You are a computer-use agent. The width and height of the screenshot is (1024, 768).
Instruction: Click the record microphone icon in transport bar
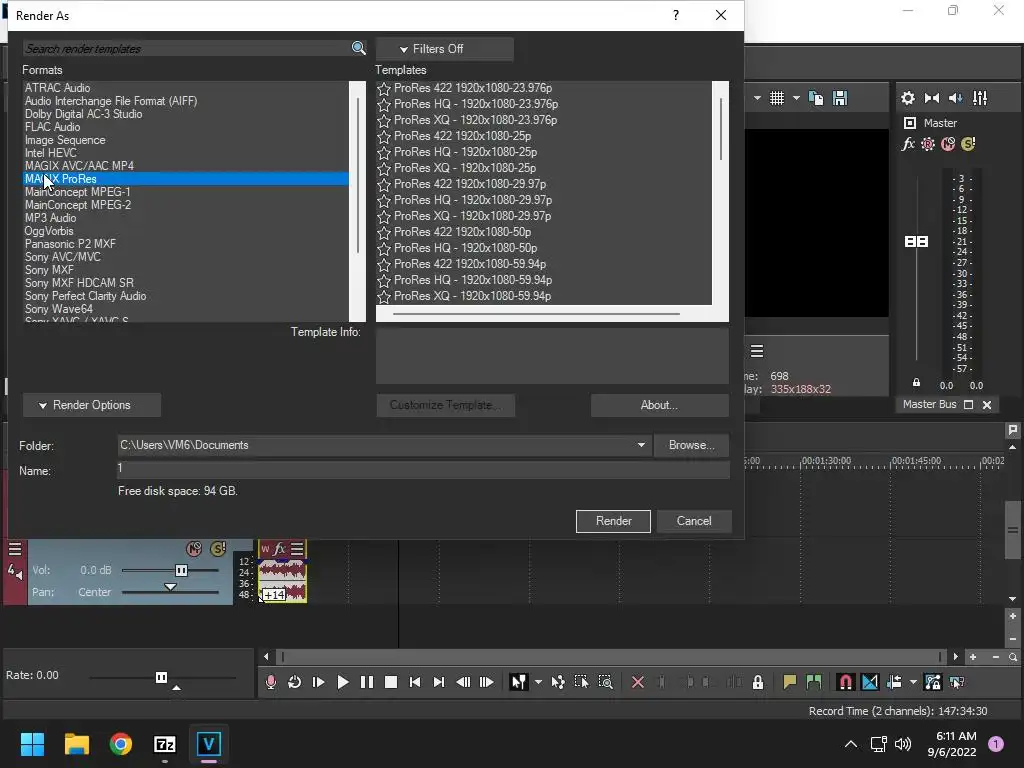[271, 682]
